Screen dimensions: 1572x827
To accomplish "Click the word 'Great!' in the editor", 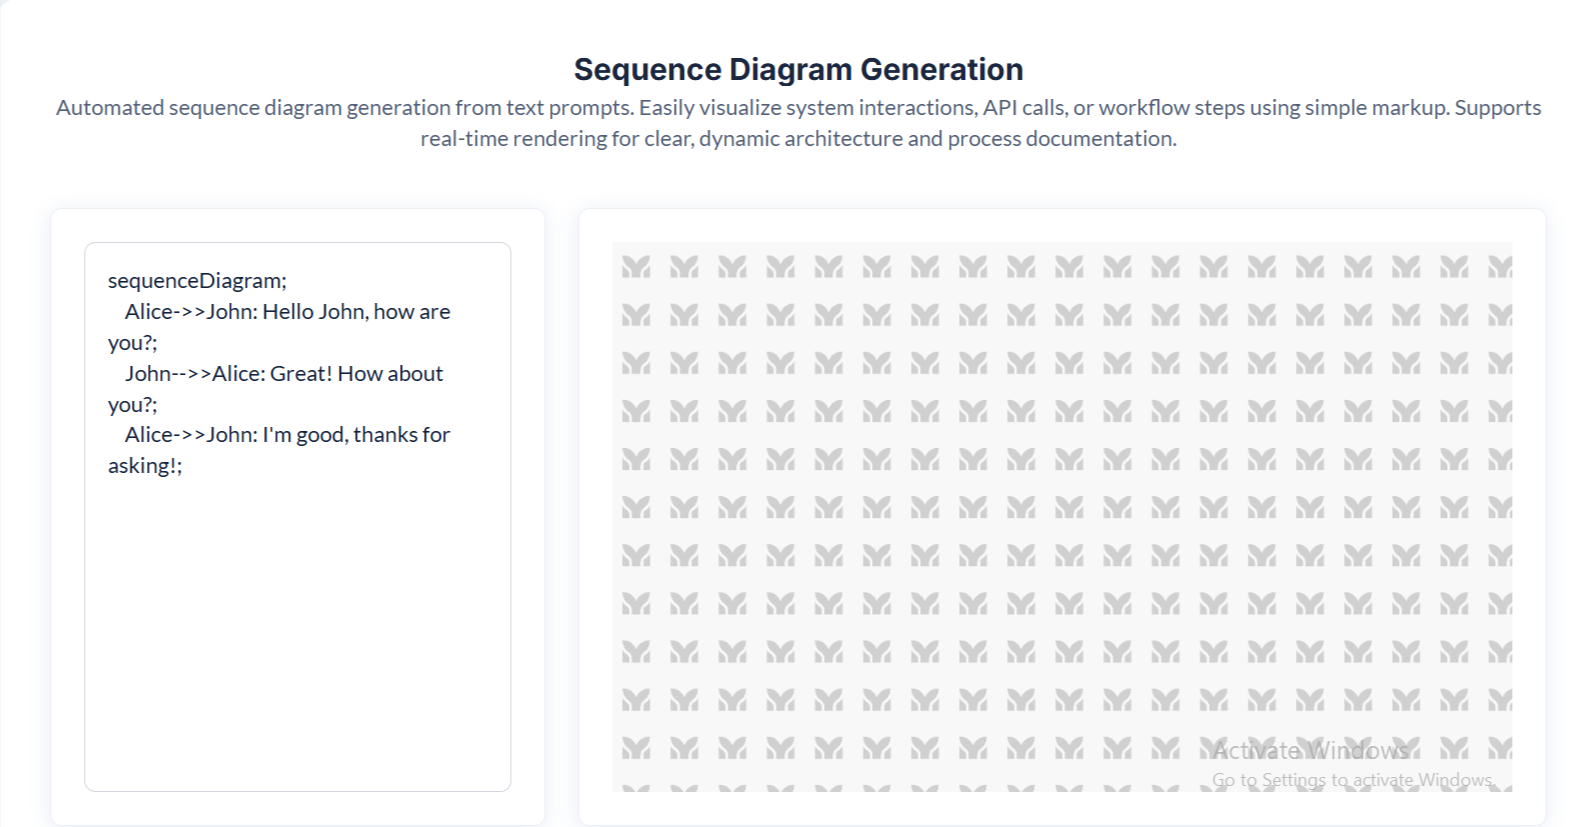I will [x=301, y=374].
